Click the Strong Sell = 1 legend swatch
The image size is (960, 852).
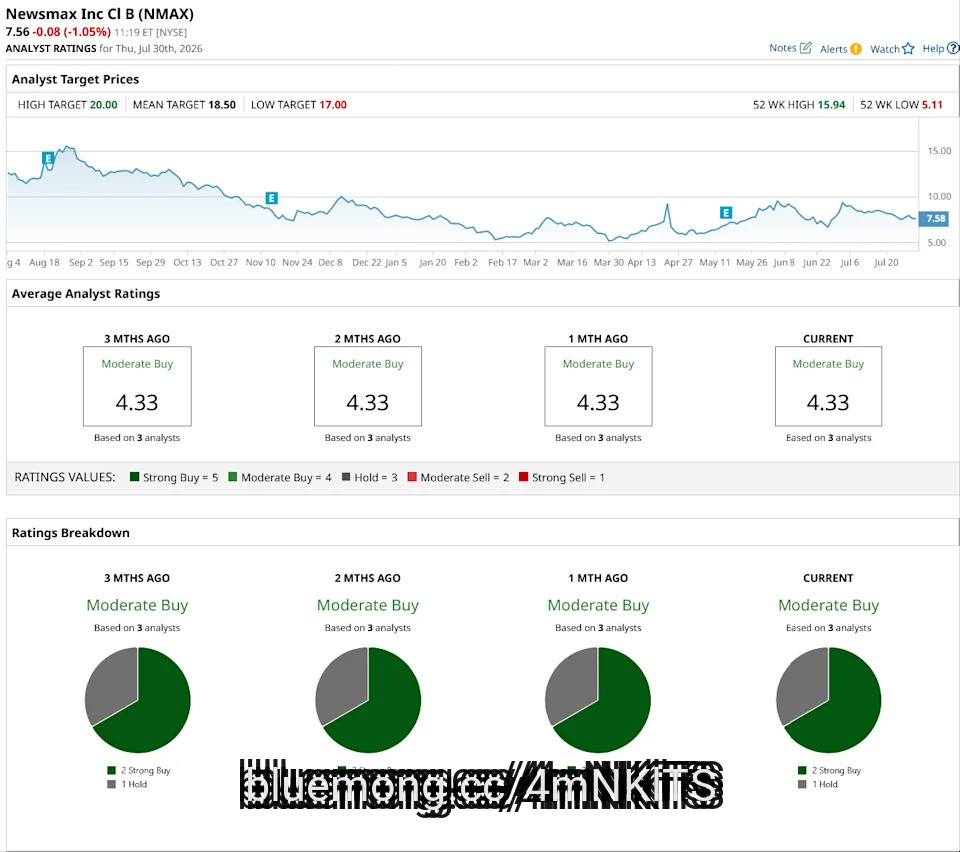(523, 477)
